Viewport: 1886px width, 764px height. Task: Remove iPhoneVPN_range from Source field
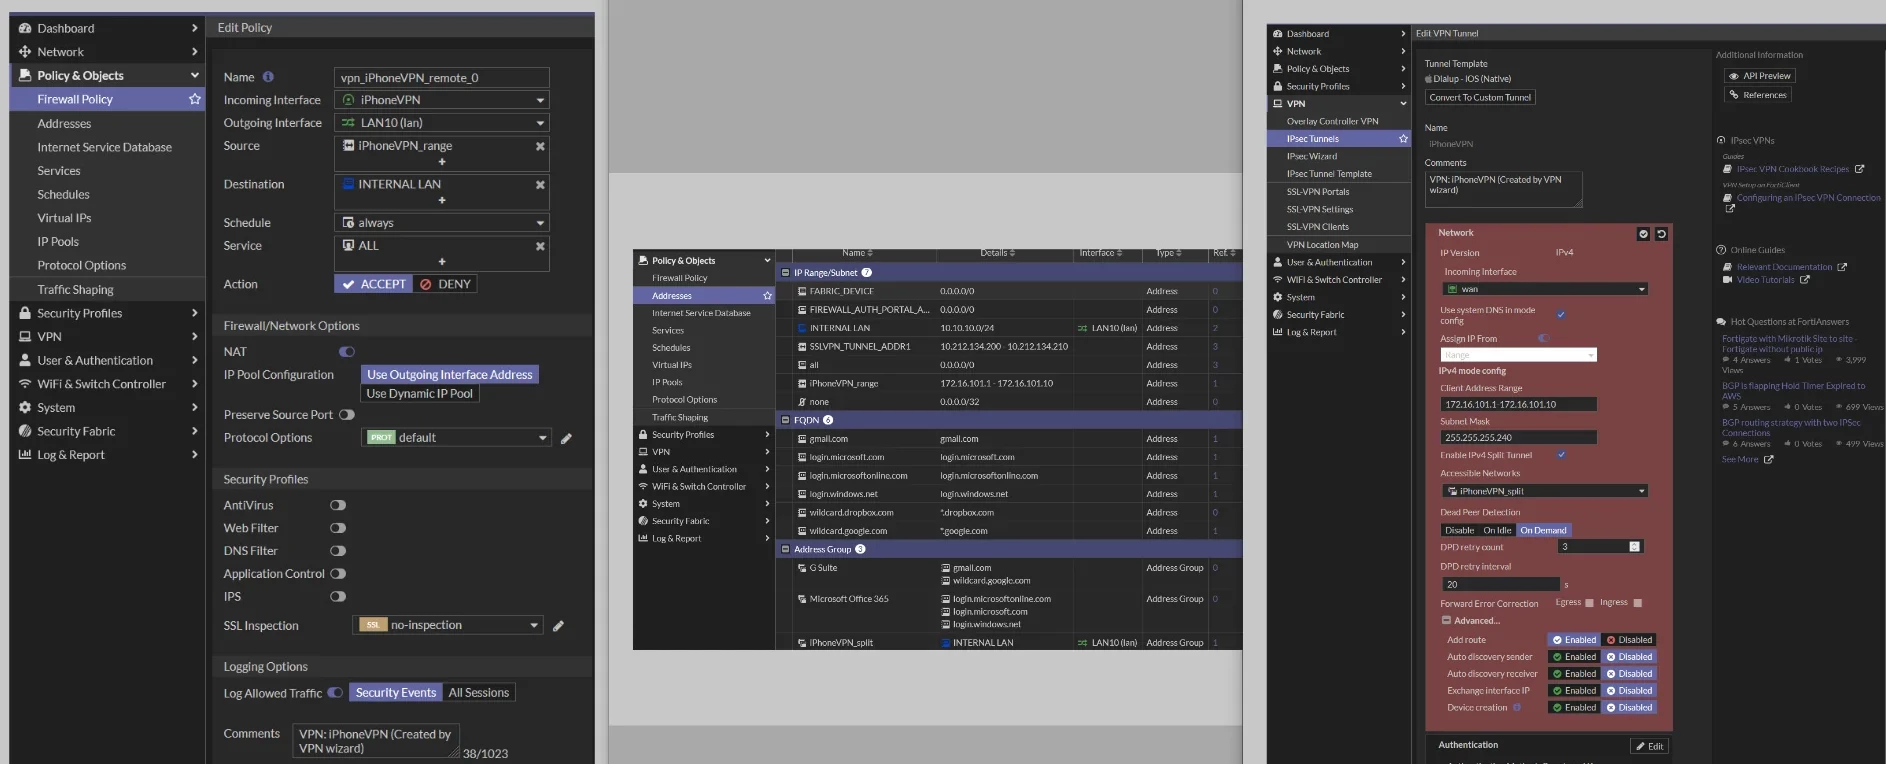click(x=540, y=146)
